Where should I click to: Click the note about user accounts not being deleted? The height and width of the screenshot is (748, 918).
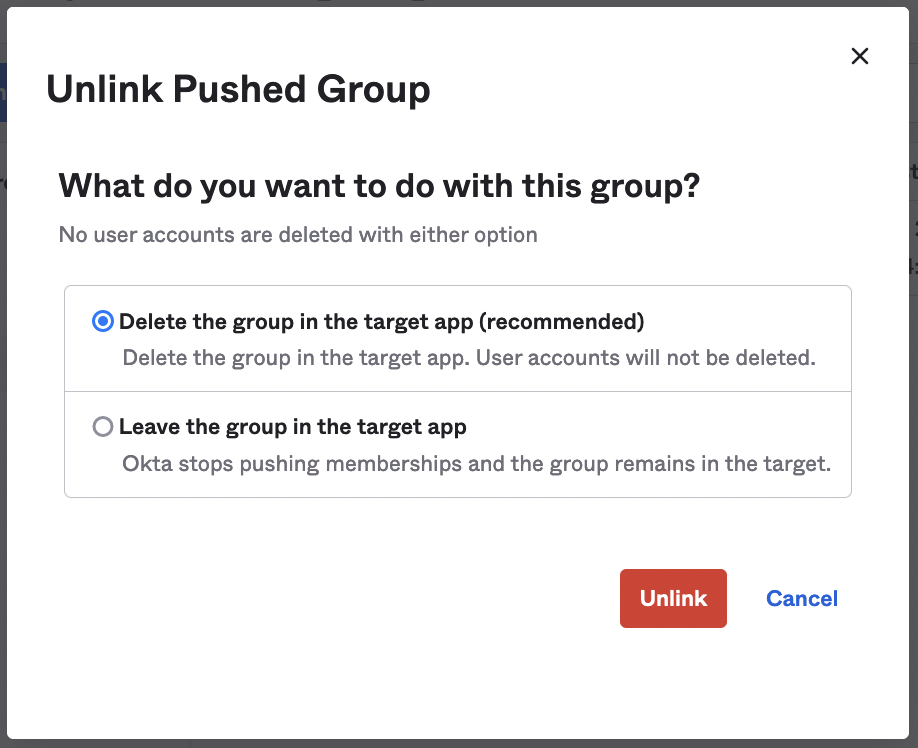[x=297, y=234]
